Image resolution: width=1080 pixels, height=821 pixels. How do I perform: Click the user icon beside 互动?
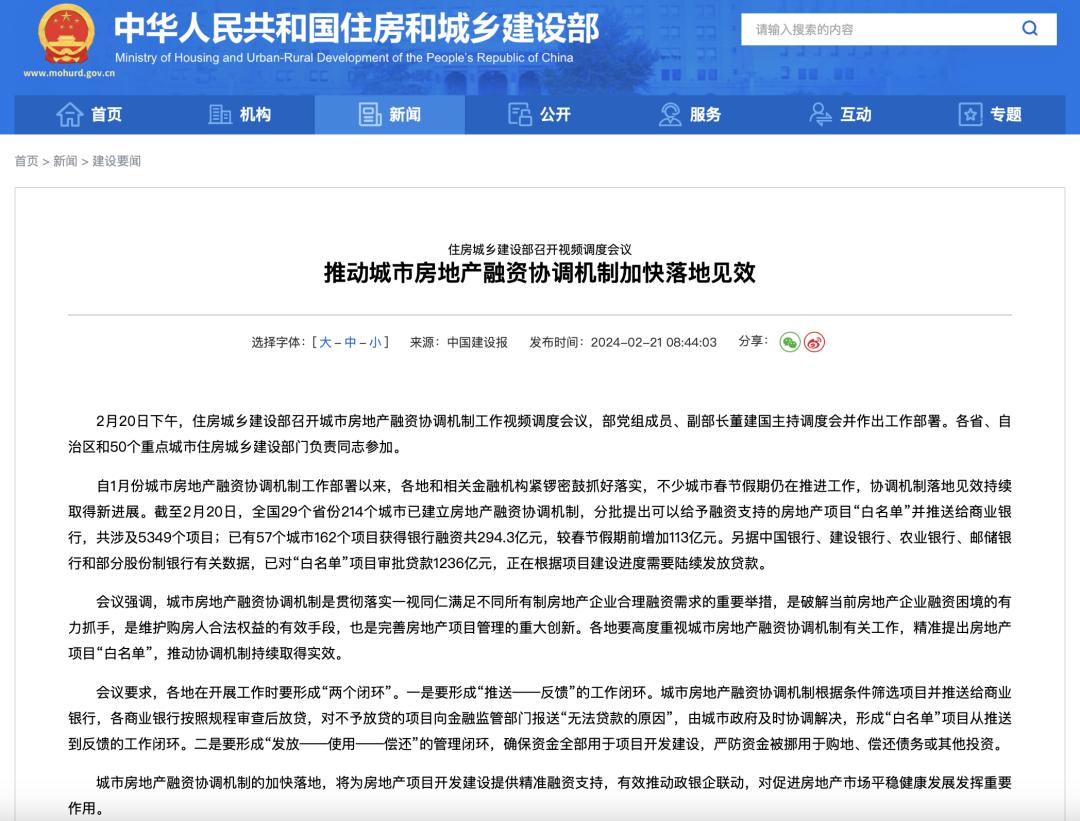click(x=820, y=114)
